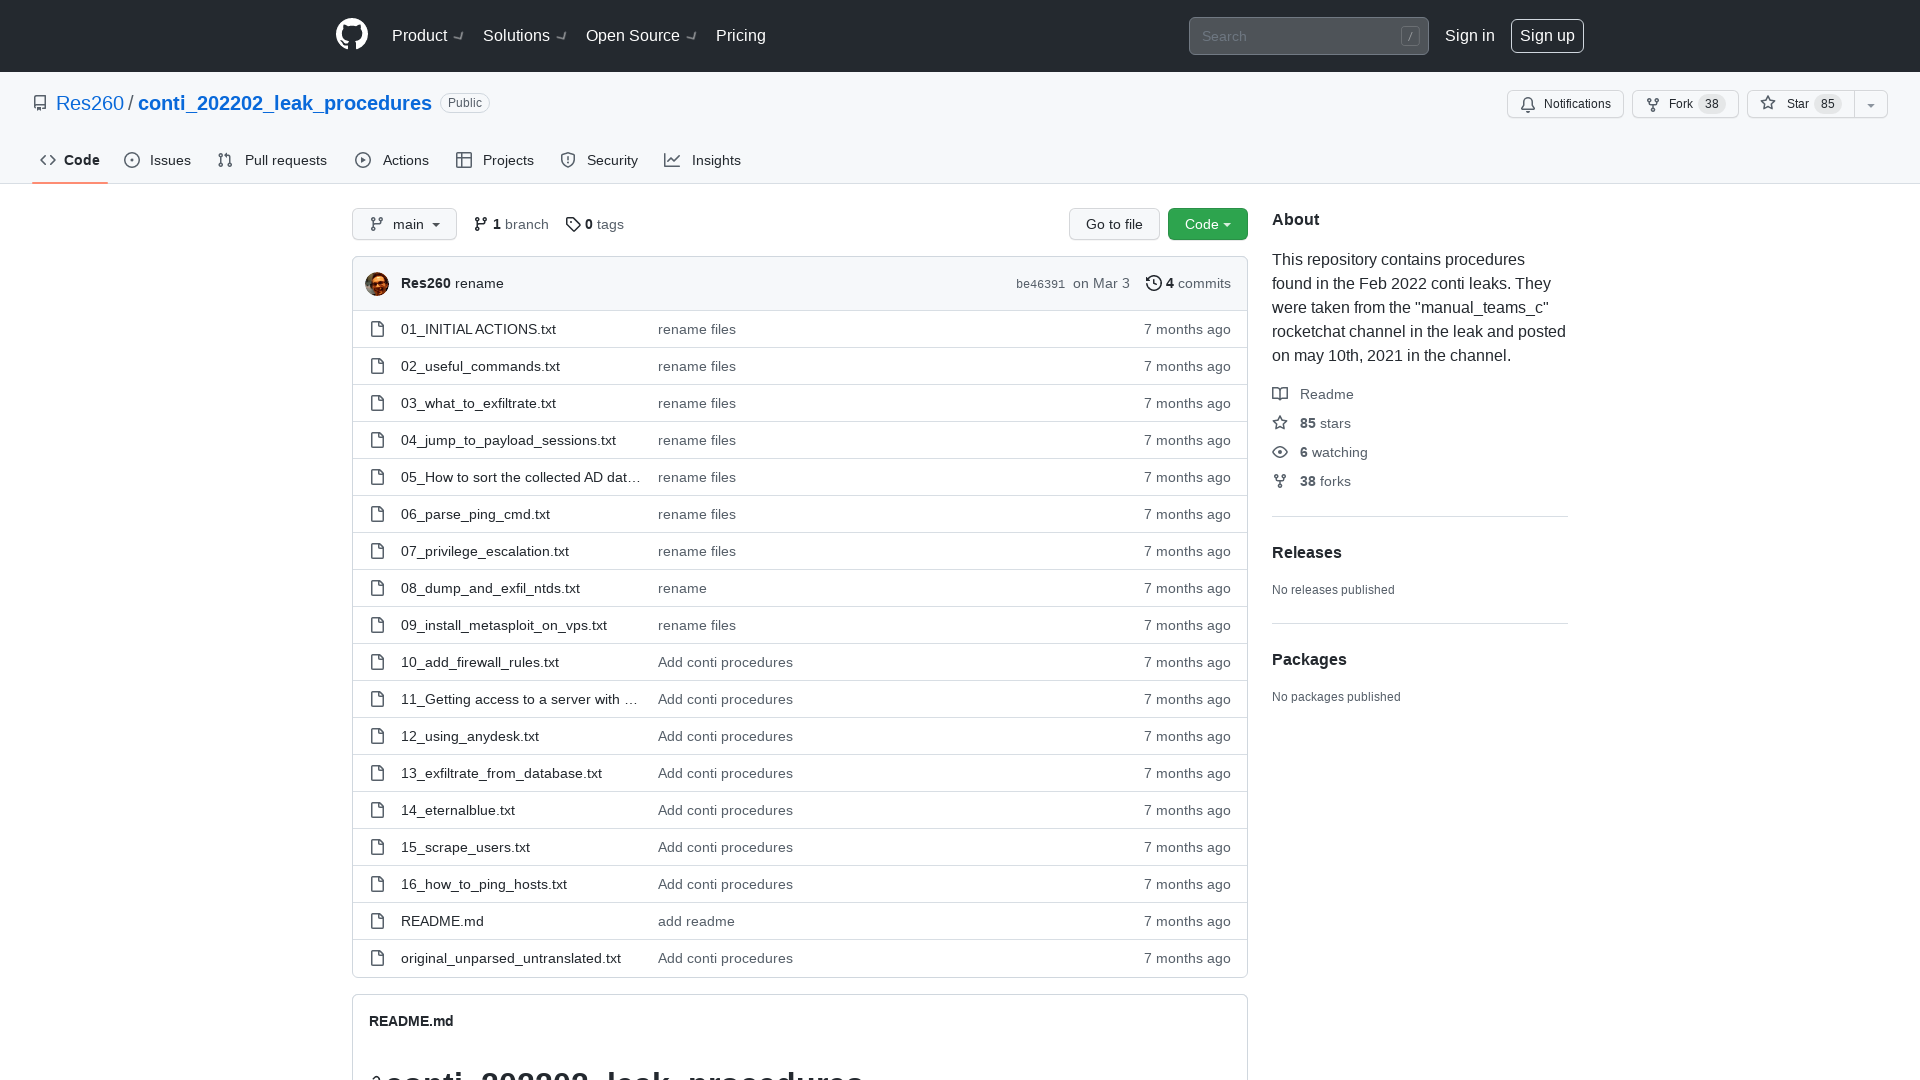Open the Pull requests tab
1920x1080 pixels.
[272, 160]
